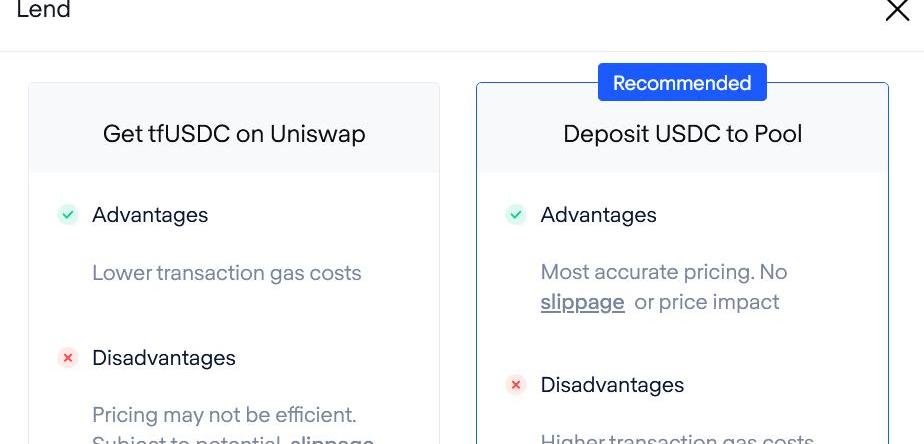The image size is (924, 444).
Task: Click the Lend dialog title
Action: pos(43,11)
